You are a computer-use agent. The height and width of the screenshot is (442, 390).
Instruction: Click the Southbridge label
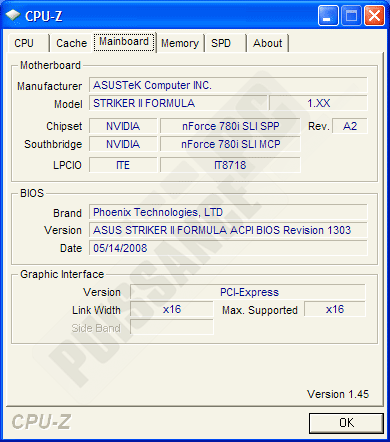point(53,144)
